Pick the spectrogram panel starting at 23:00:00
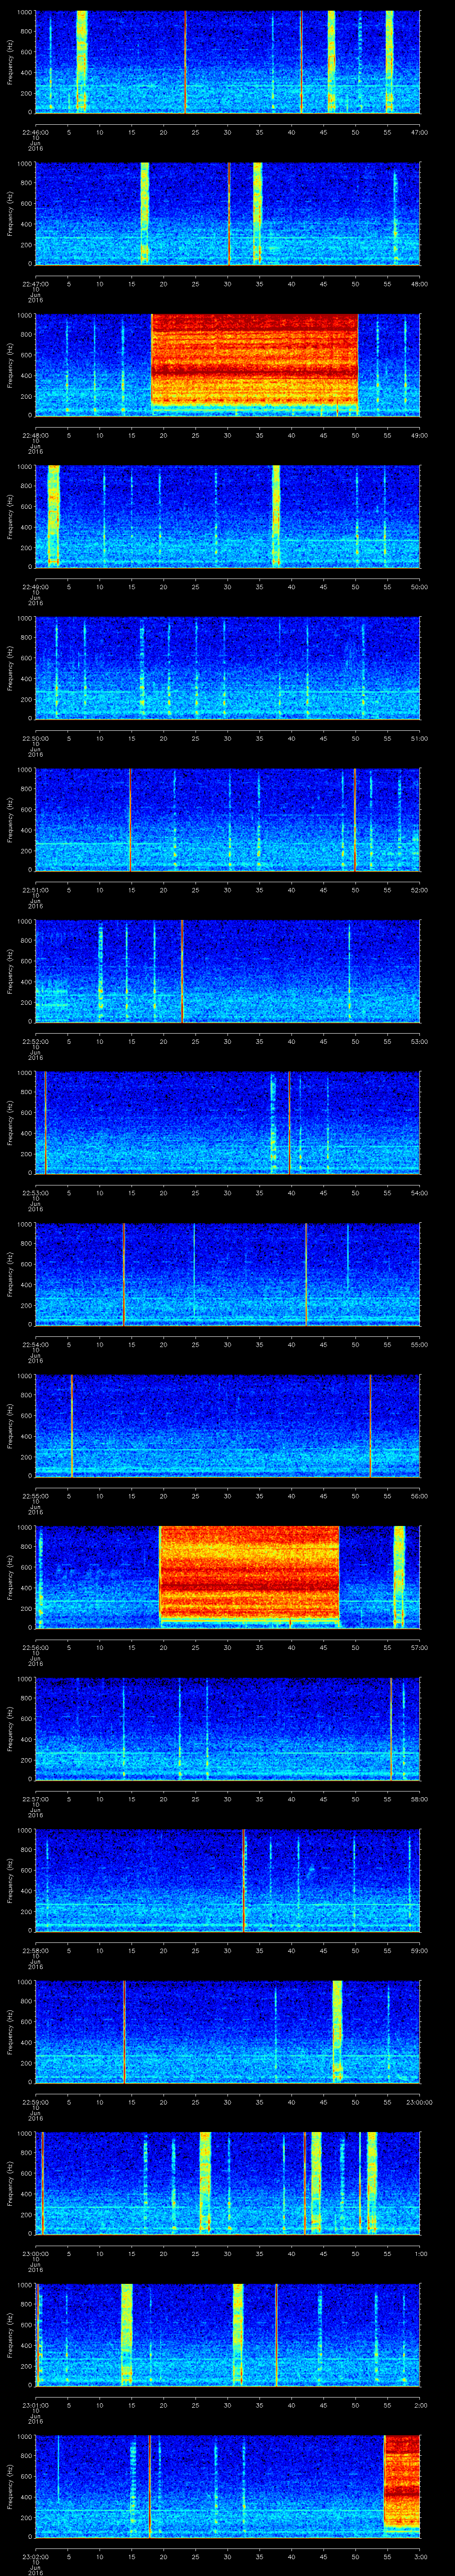Viewport: 455px width, 2576px height. [228, 2183]
